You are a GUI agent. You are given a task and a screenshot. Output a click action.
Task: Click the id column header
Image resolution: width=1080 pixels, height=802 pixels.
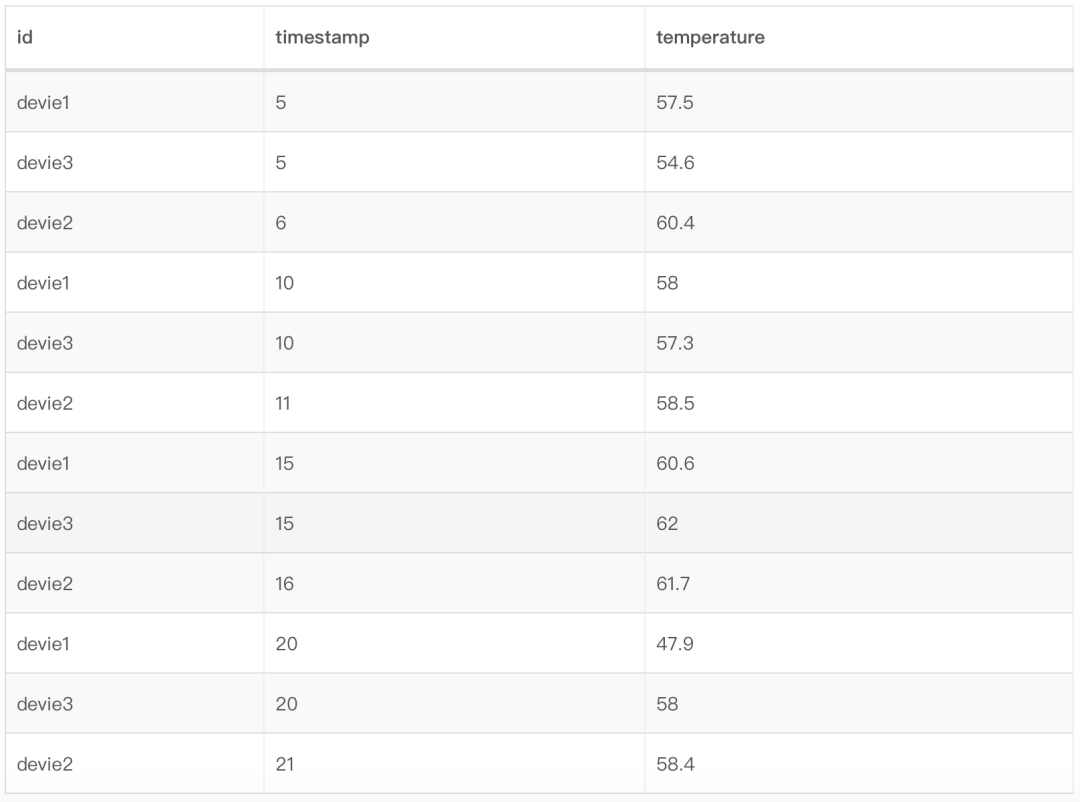pyautogui.click(x=26, y=38)
